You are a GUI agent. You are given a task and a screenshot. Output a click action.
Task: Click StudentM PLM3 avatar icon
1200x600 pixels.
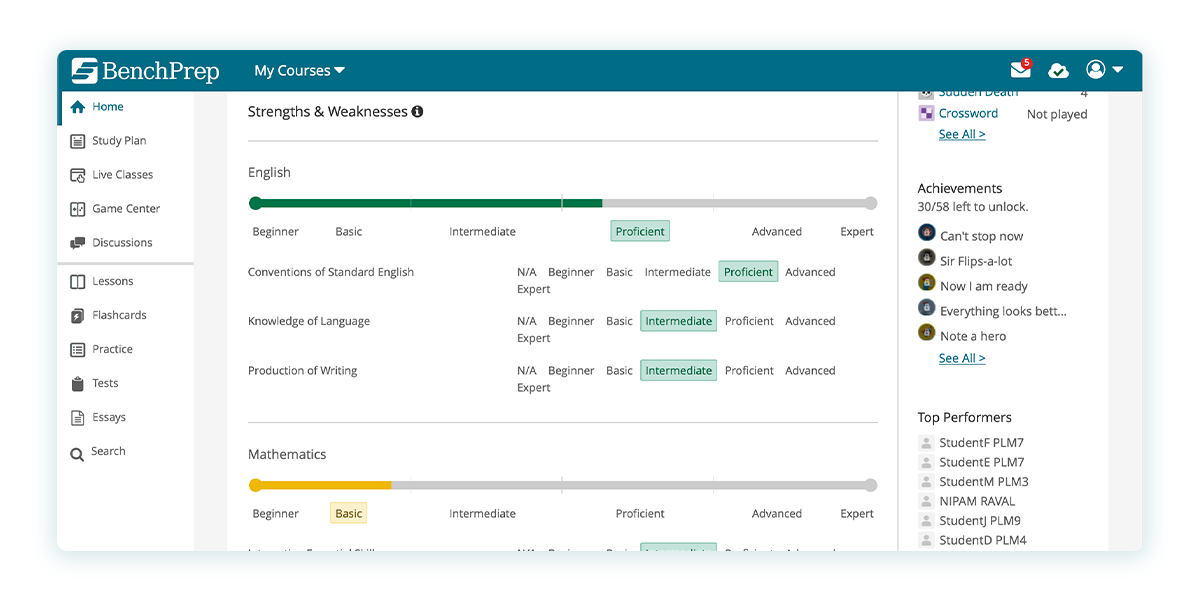pyautogui.click(x=926, y=482)
